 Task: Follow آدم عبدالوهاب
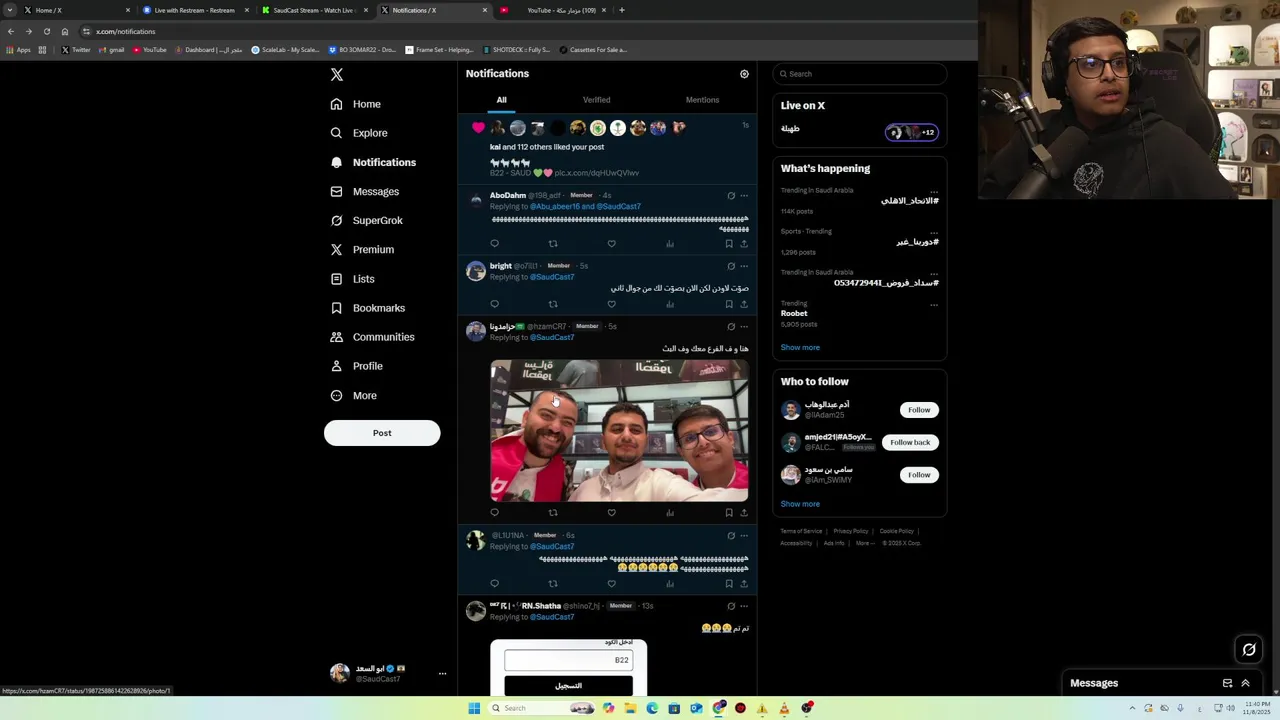click(x=919, y=410)
